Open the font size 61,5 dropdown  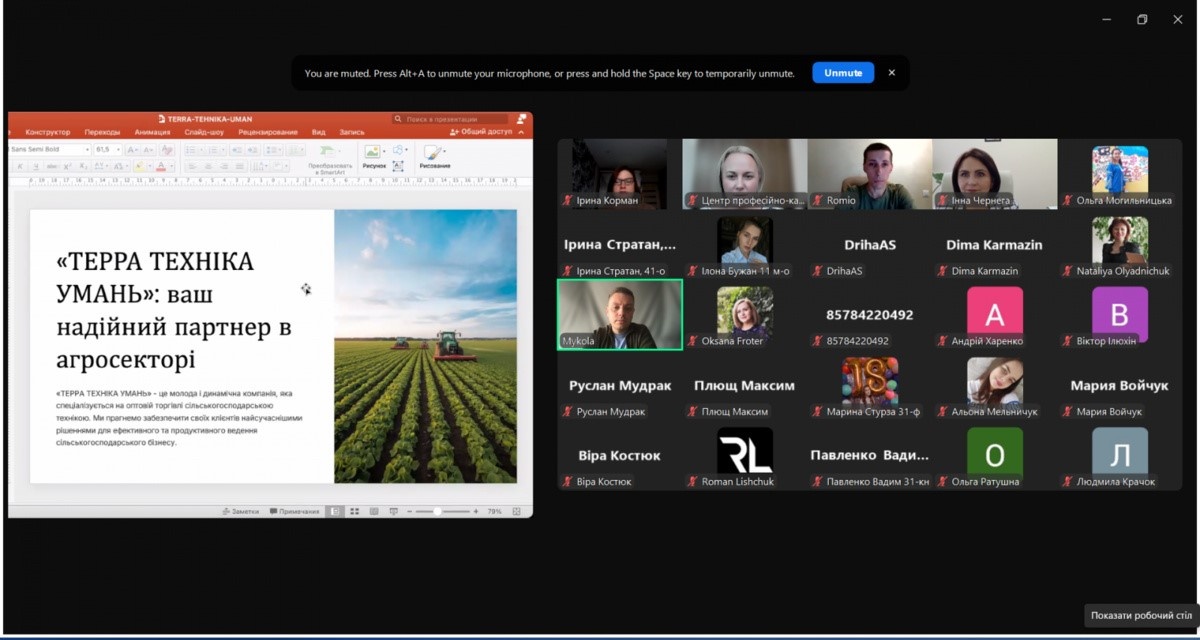[x=118, y=150]
